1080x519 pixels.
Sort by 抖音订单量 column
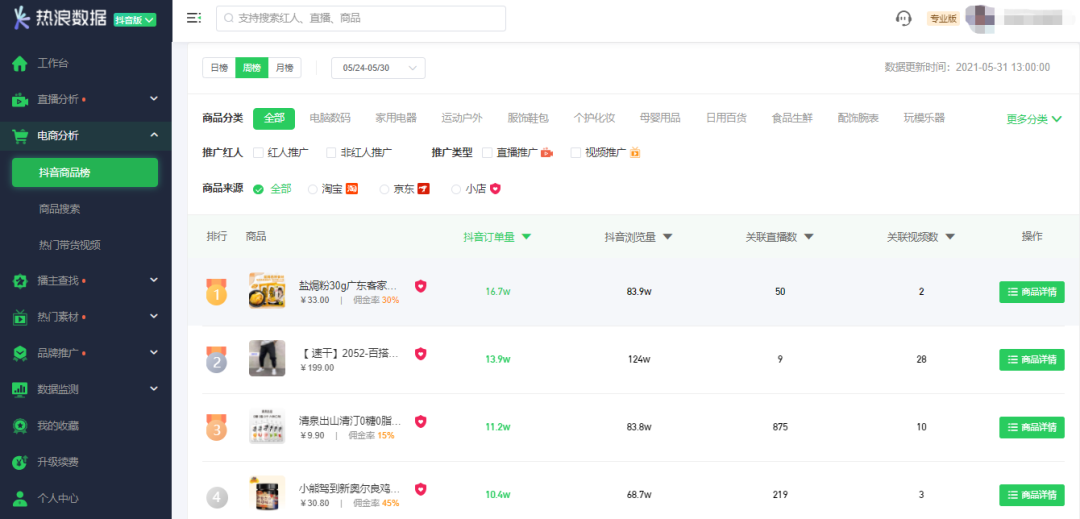coord(497,237)
